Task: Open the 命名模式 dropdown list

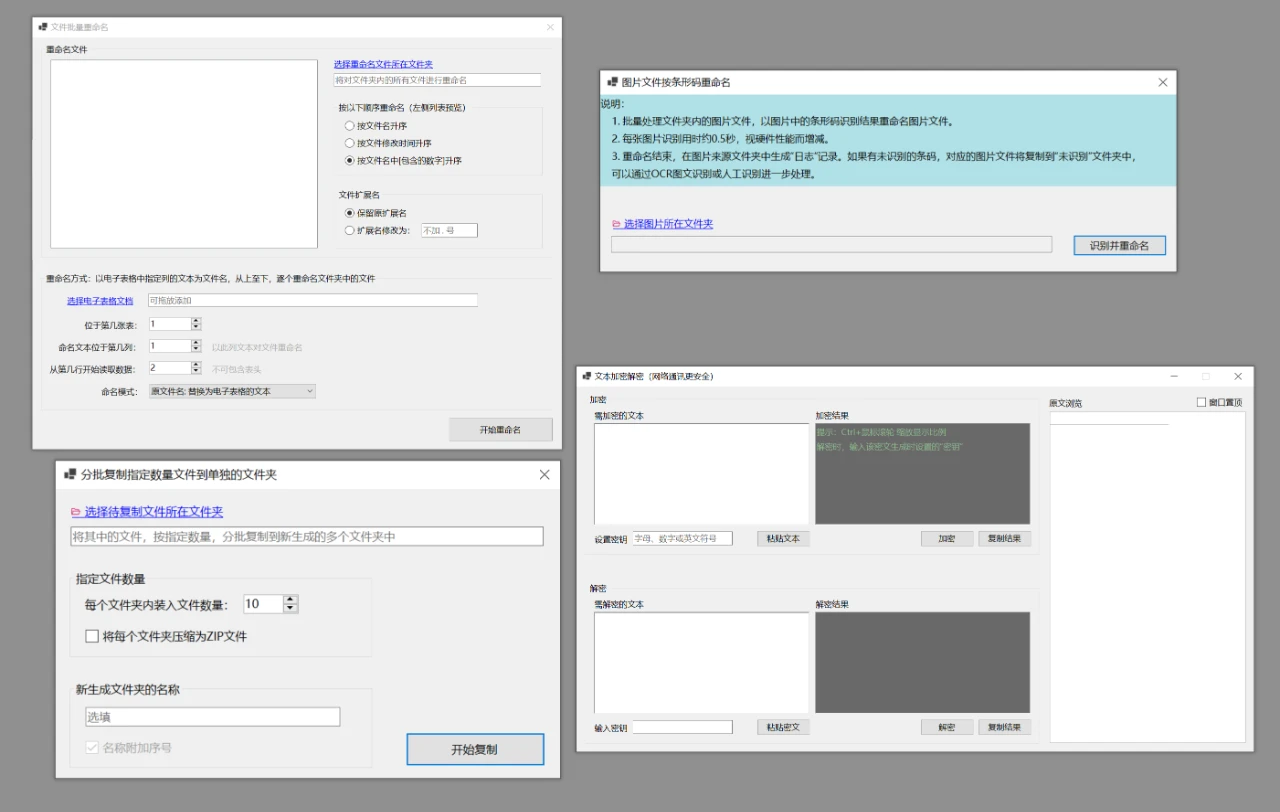Action: [231, 391]
